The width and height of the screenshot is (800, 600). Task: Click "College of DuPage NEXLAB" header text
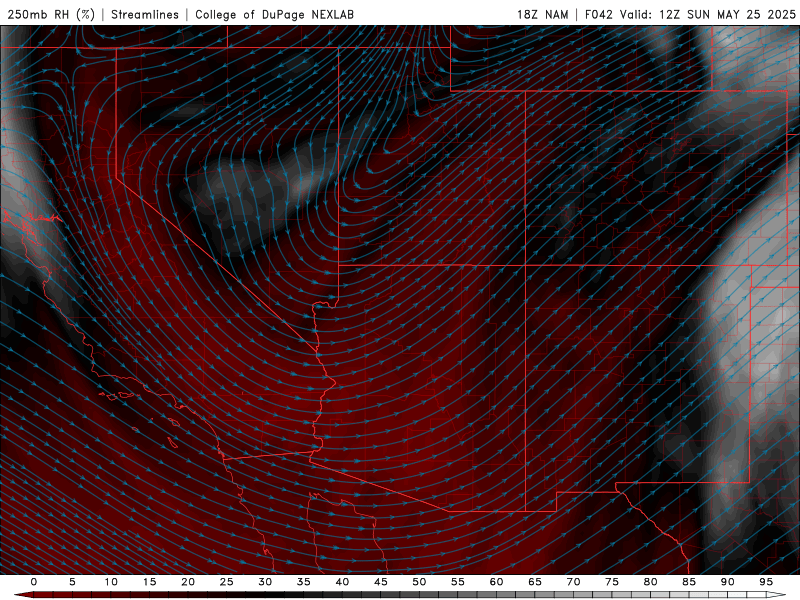pyautogui.click(x=274, y=14)
